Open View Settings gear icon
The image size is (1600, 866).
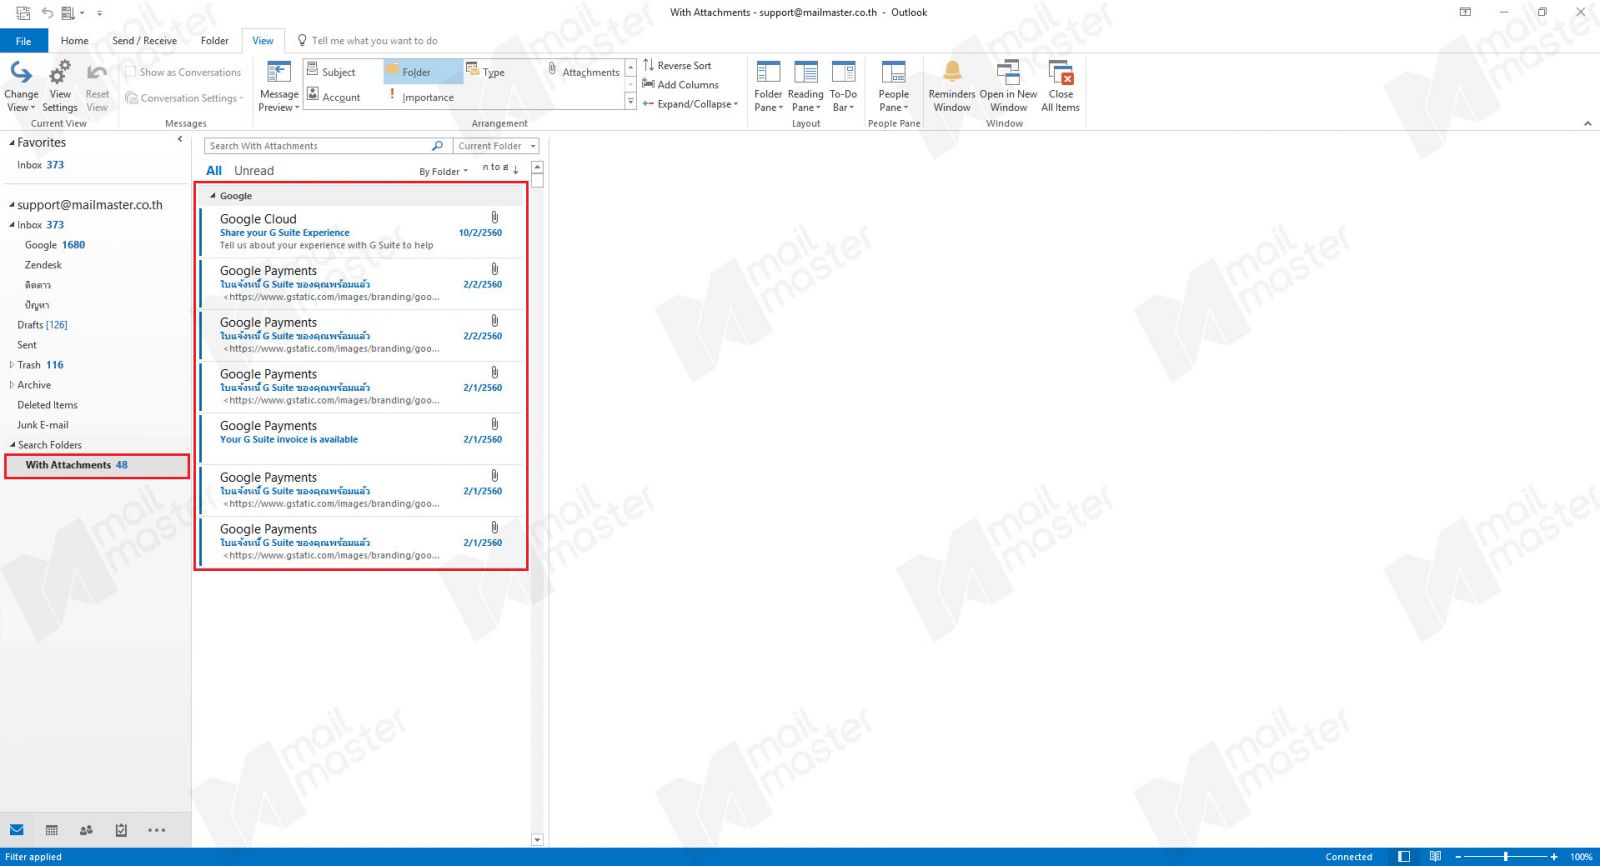(60, 73)
